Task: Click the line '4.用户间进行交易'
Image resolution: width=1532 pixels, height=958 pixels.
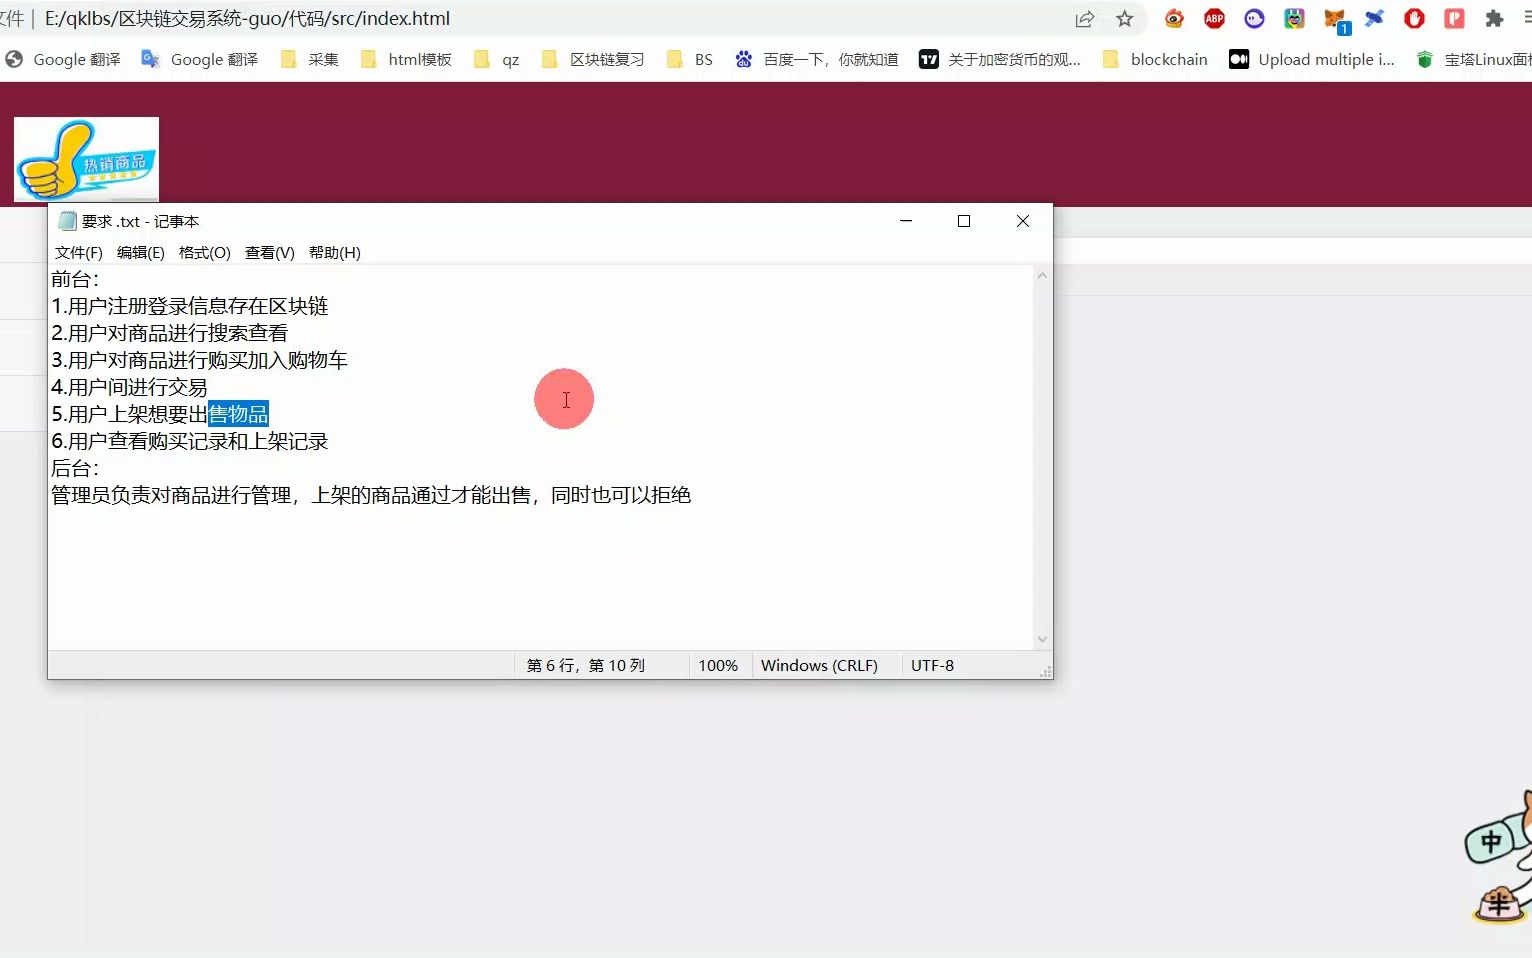Action: pyautogui.click(x=130, y=387)
